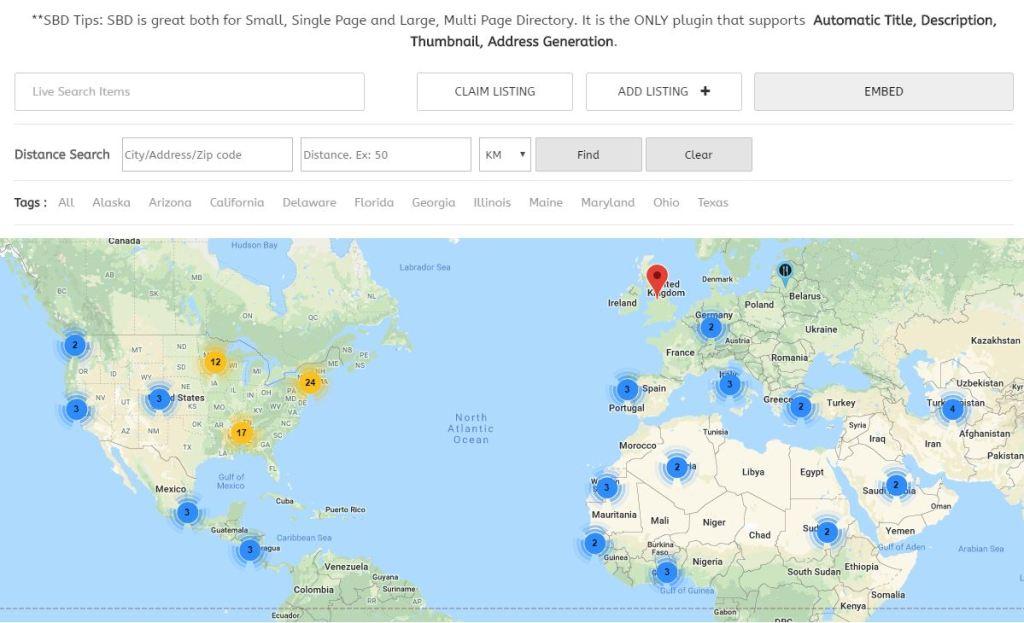Screen dimensions: 1024x623
Task: Filter listings by the California tag
Action: click(237, 202)
